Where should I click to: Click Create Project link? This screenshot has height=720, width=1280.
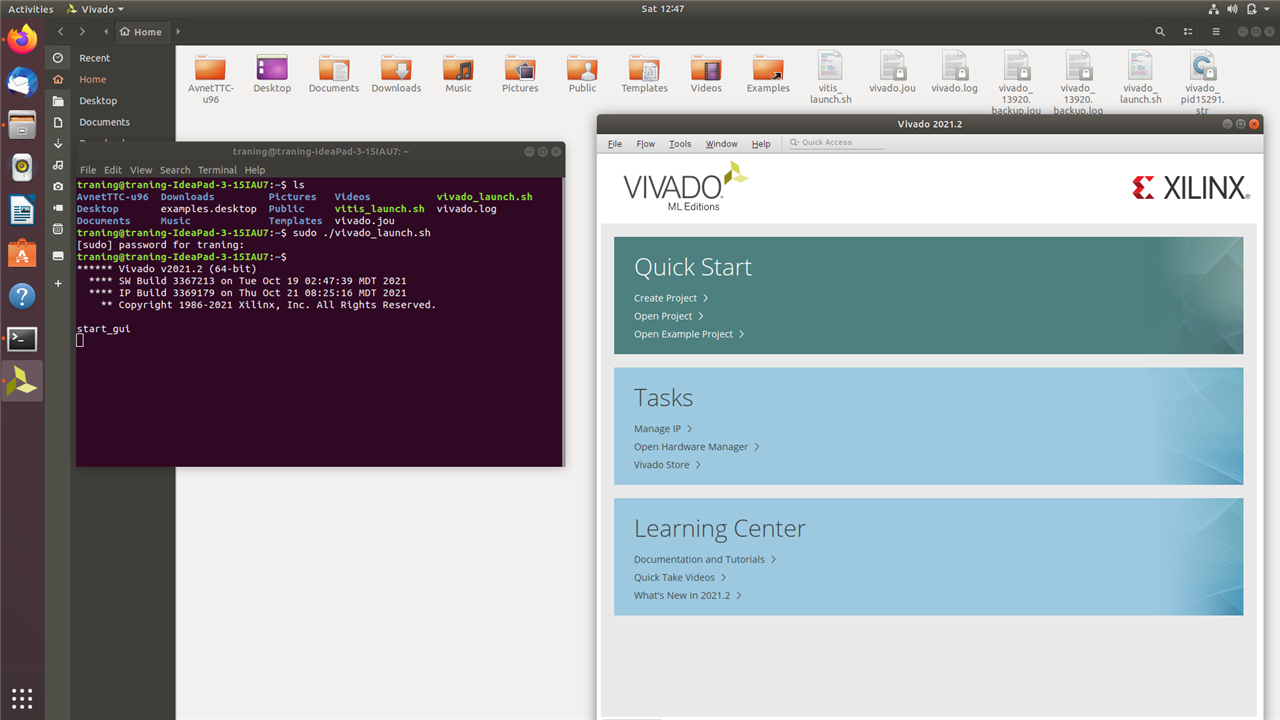(x=670, y=298)
